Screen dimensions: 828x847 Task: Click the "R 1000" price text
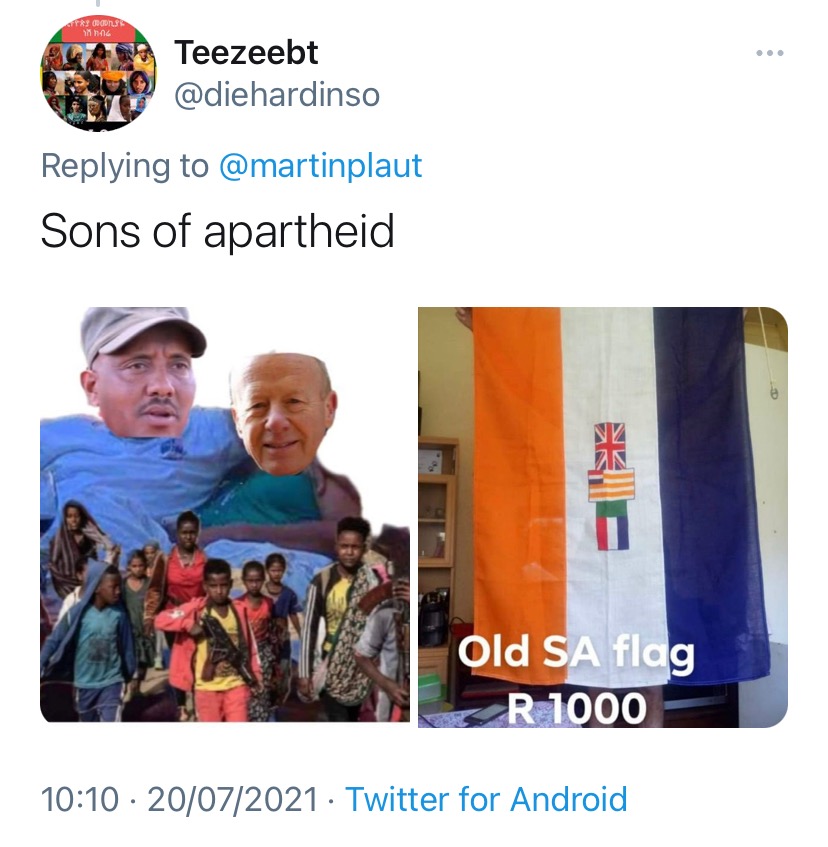576,708
